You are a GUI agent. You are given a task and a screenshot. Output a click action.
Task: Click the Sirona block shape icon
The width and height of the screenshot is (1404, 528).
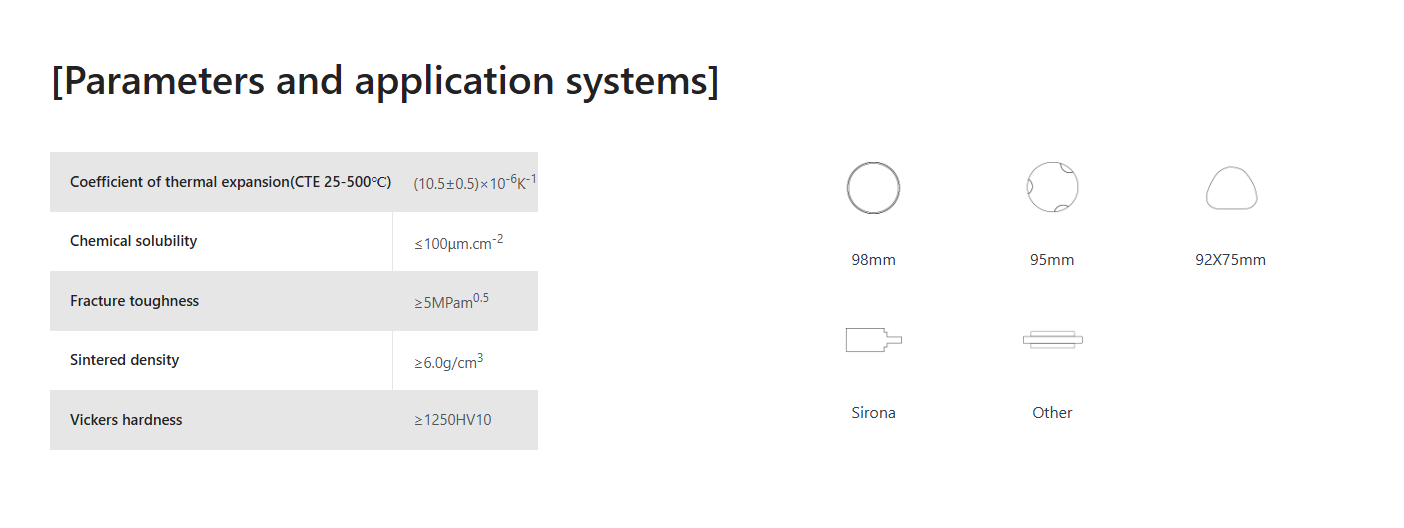point(873,340)
